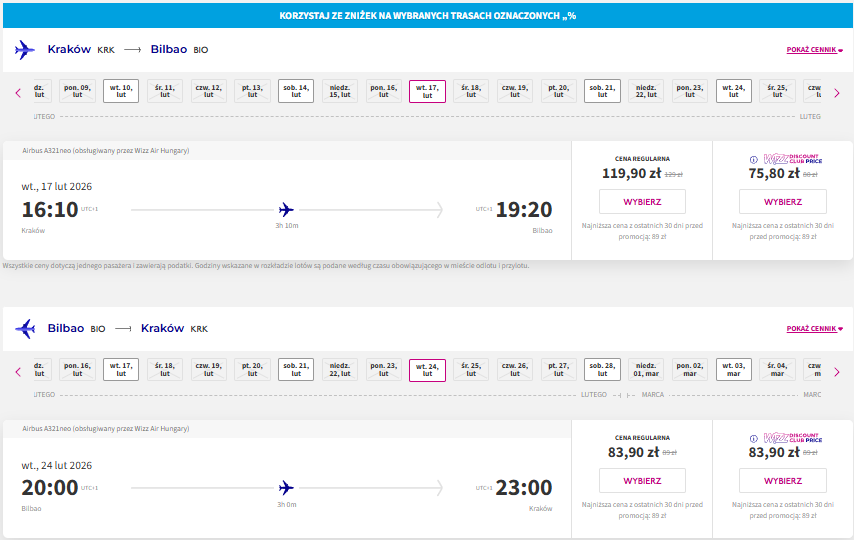
Task: Click the blue discount promo banner at top
Action: (x=427, y=15)
